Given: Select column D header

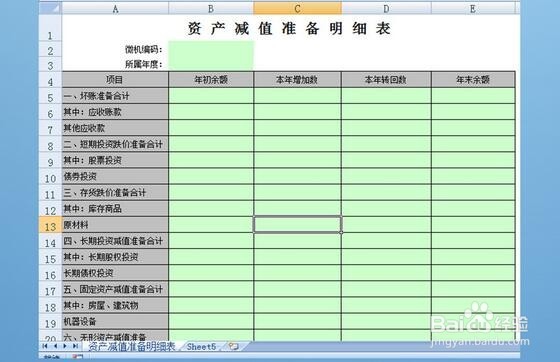Looking at the screenshot, I should (x=386, y=9).
